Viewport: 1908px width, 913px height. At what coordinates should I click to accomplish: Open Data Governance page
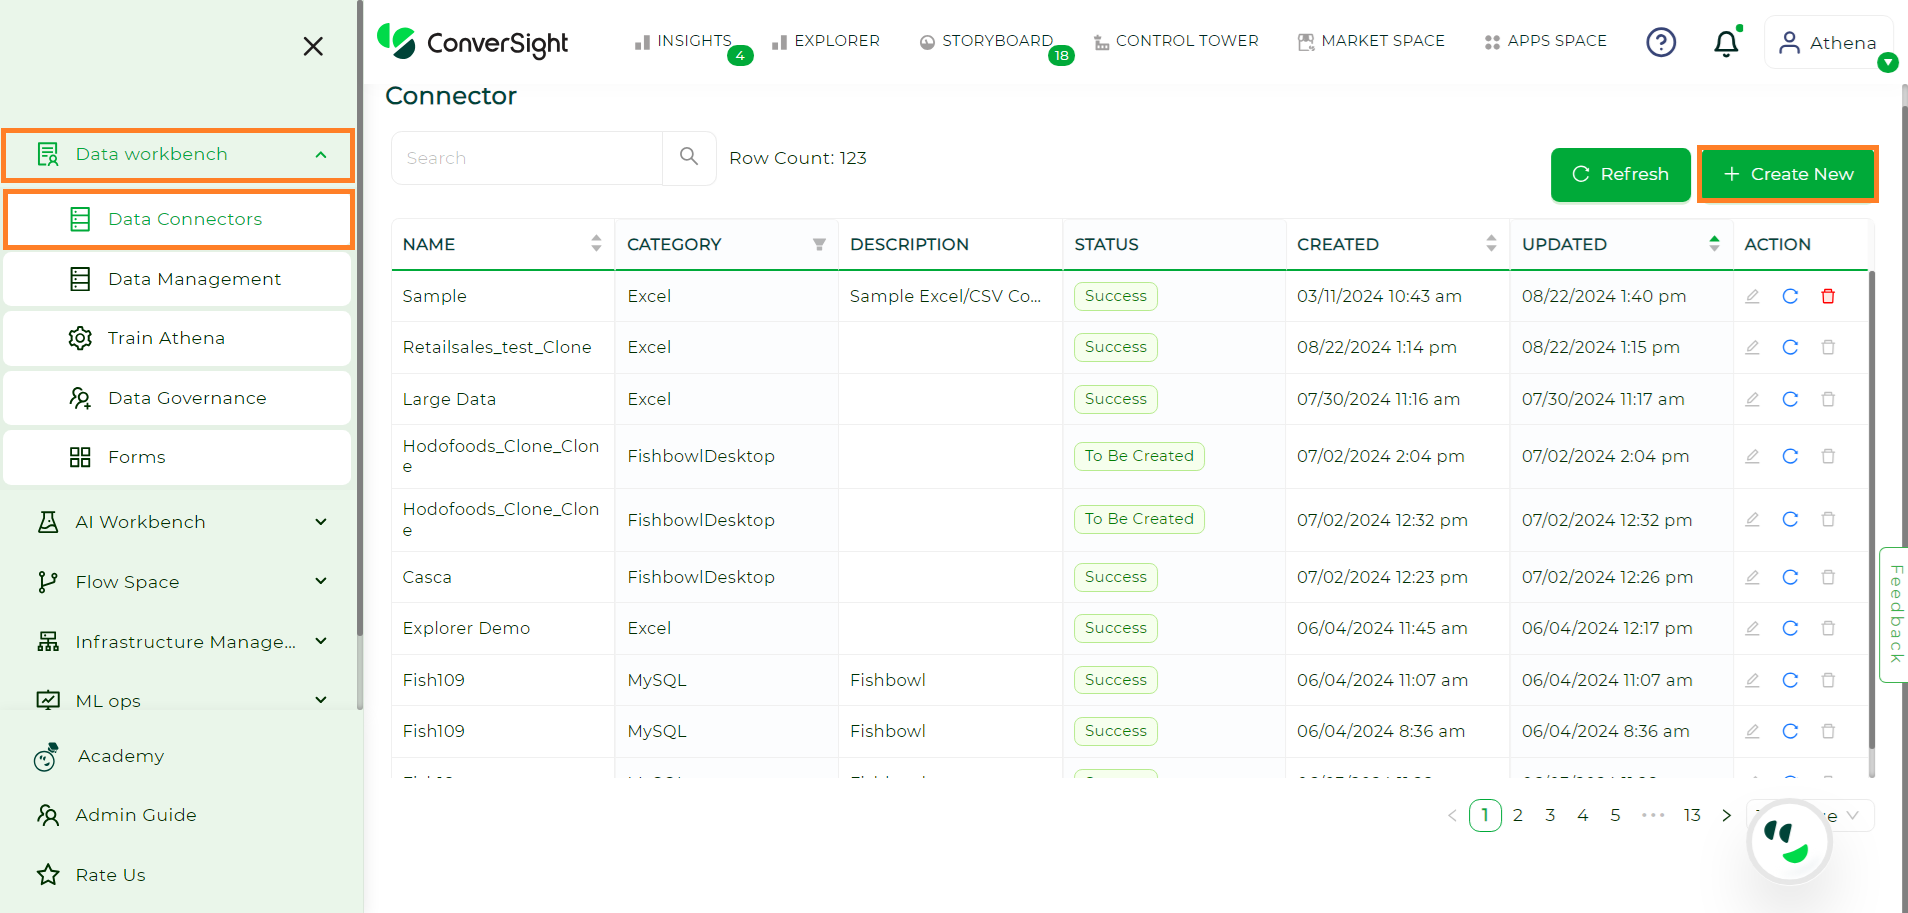pos(177,398)
